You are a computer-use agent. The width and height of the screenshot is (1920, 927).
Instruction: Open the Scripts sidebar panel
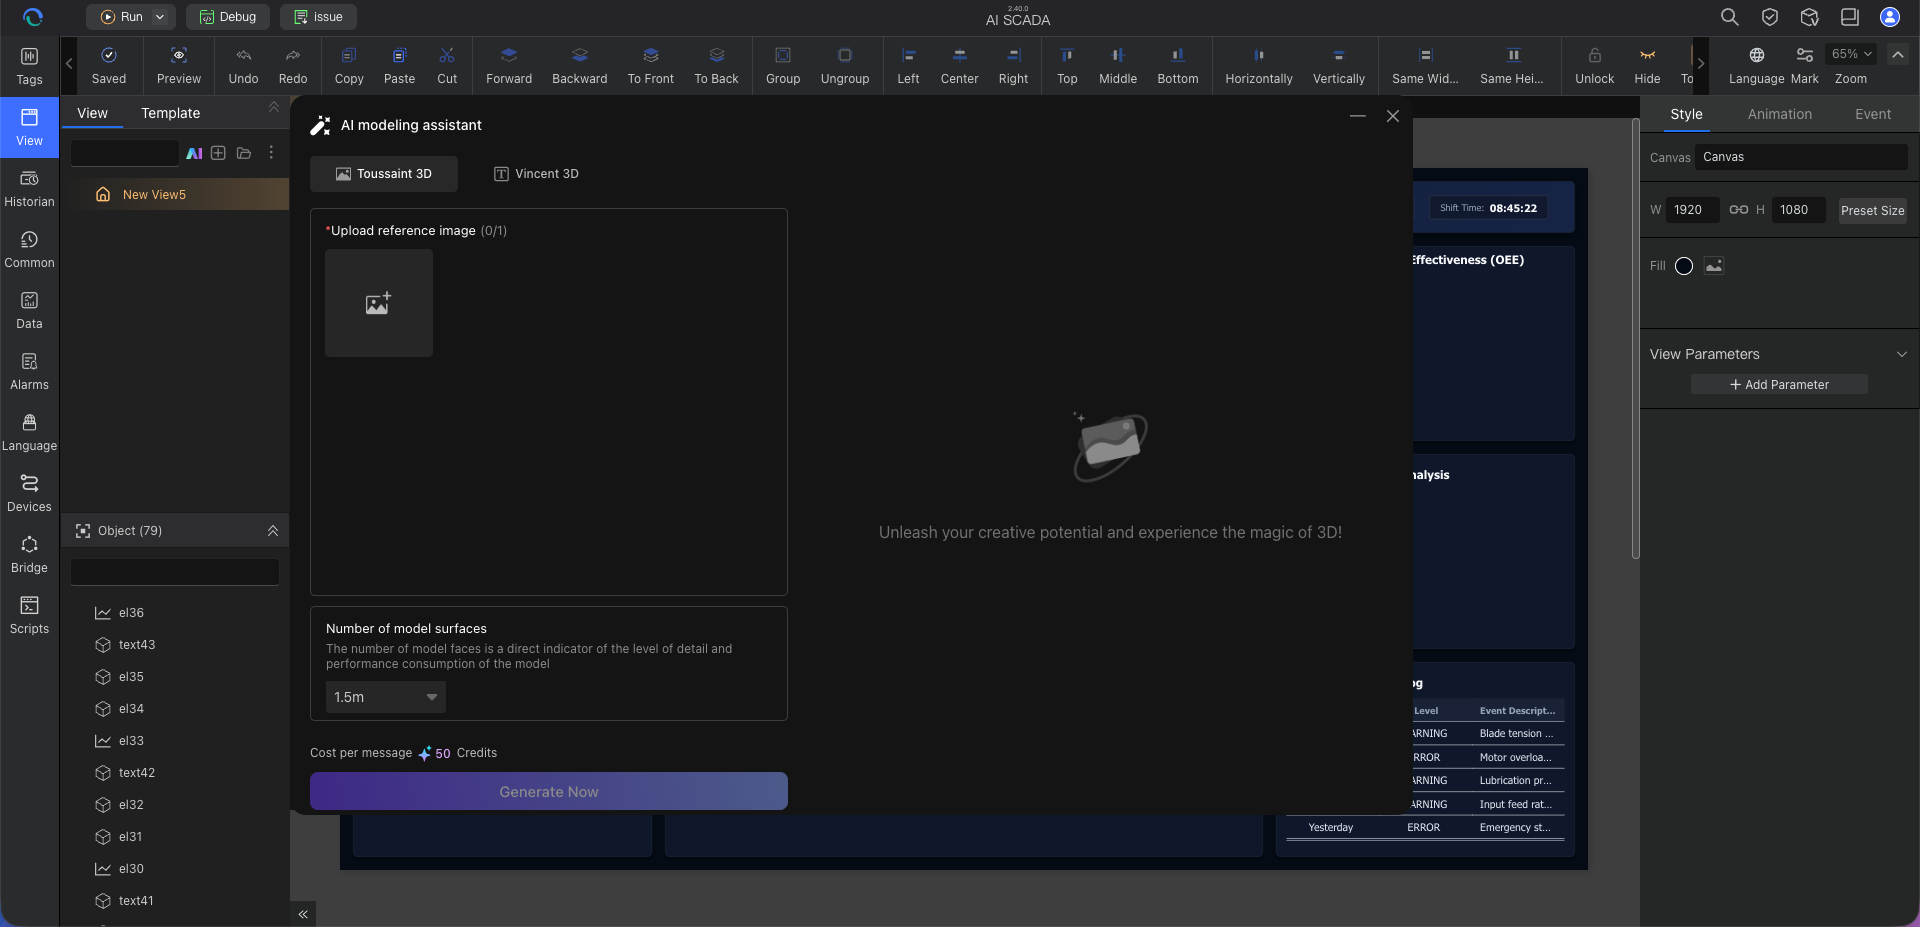29,615
